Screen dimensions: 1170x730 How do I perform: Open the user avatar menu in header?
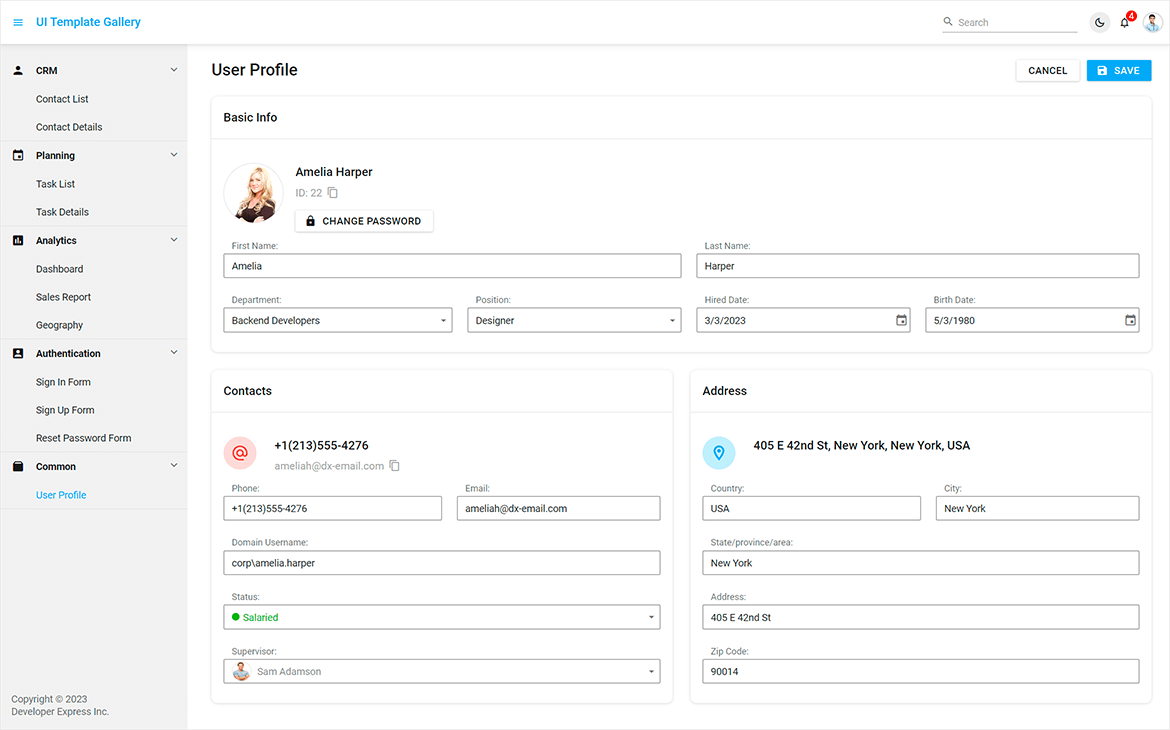[x=1153, y=22]
